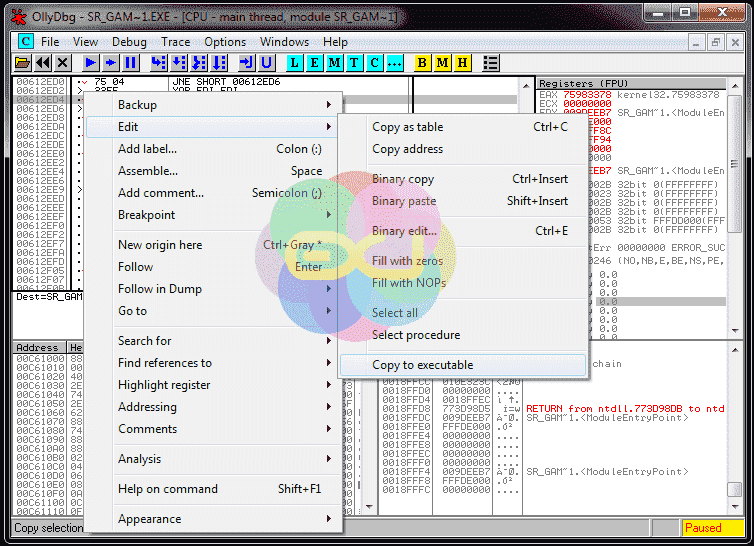
Task: Click the CPU window C icon in menu bar
Action: pyautogui.click(x=25, y=41)
